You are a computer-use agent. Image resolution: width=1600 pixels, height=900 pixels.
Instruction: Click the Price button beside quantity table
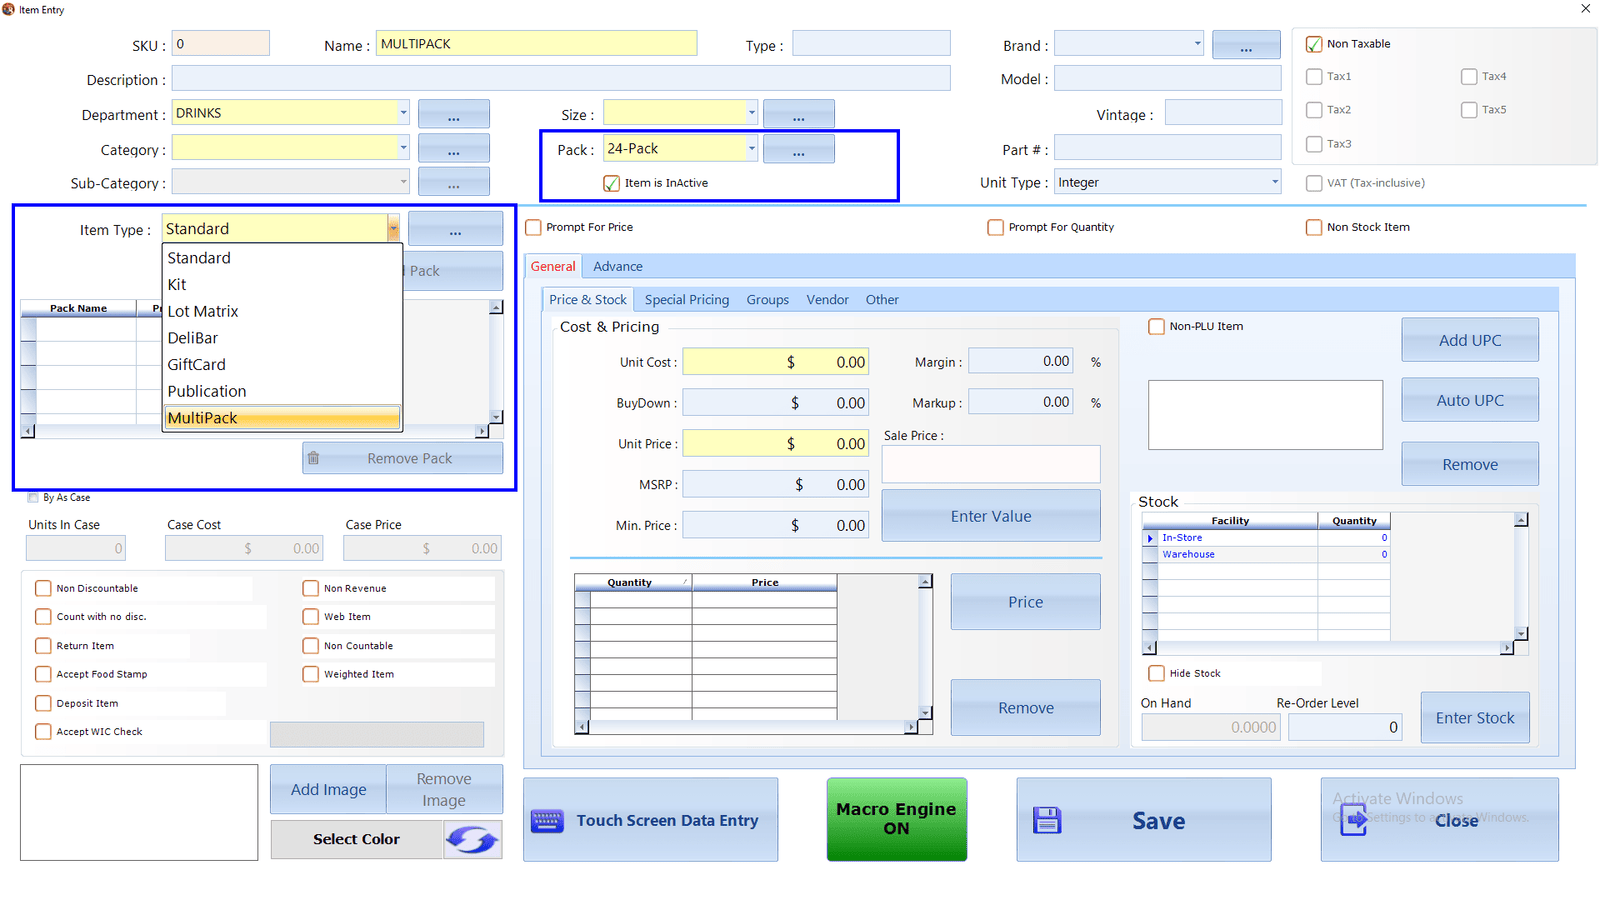1026,602
